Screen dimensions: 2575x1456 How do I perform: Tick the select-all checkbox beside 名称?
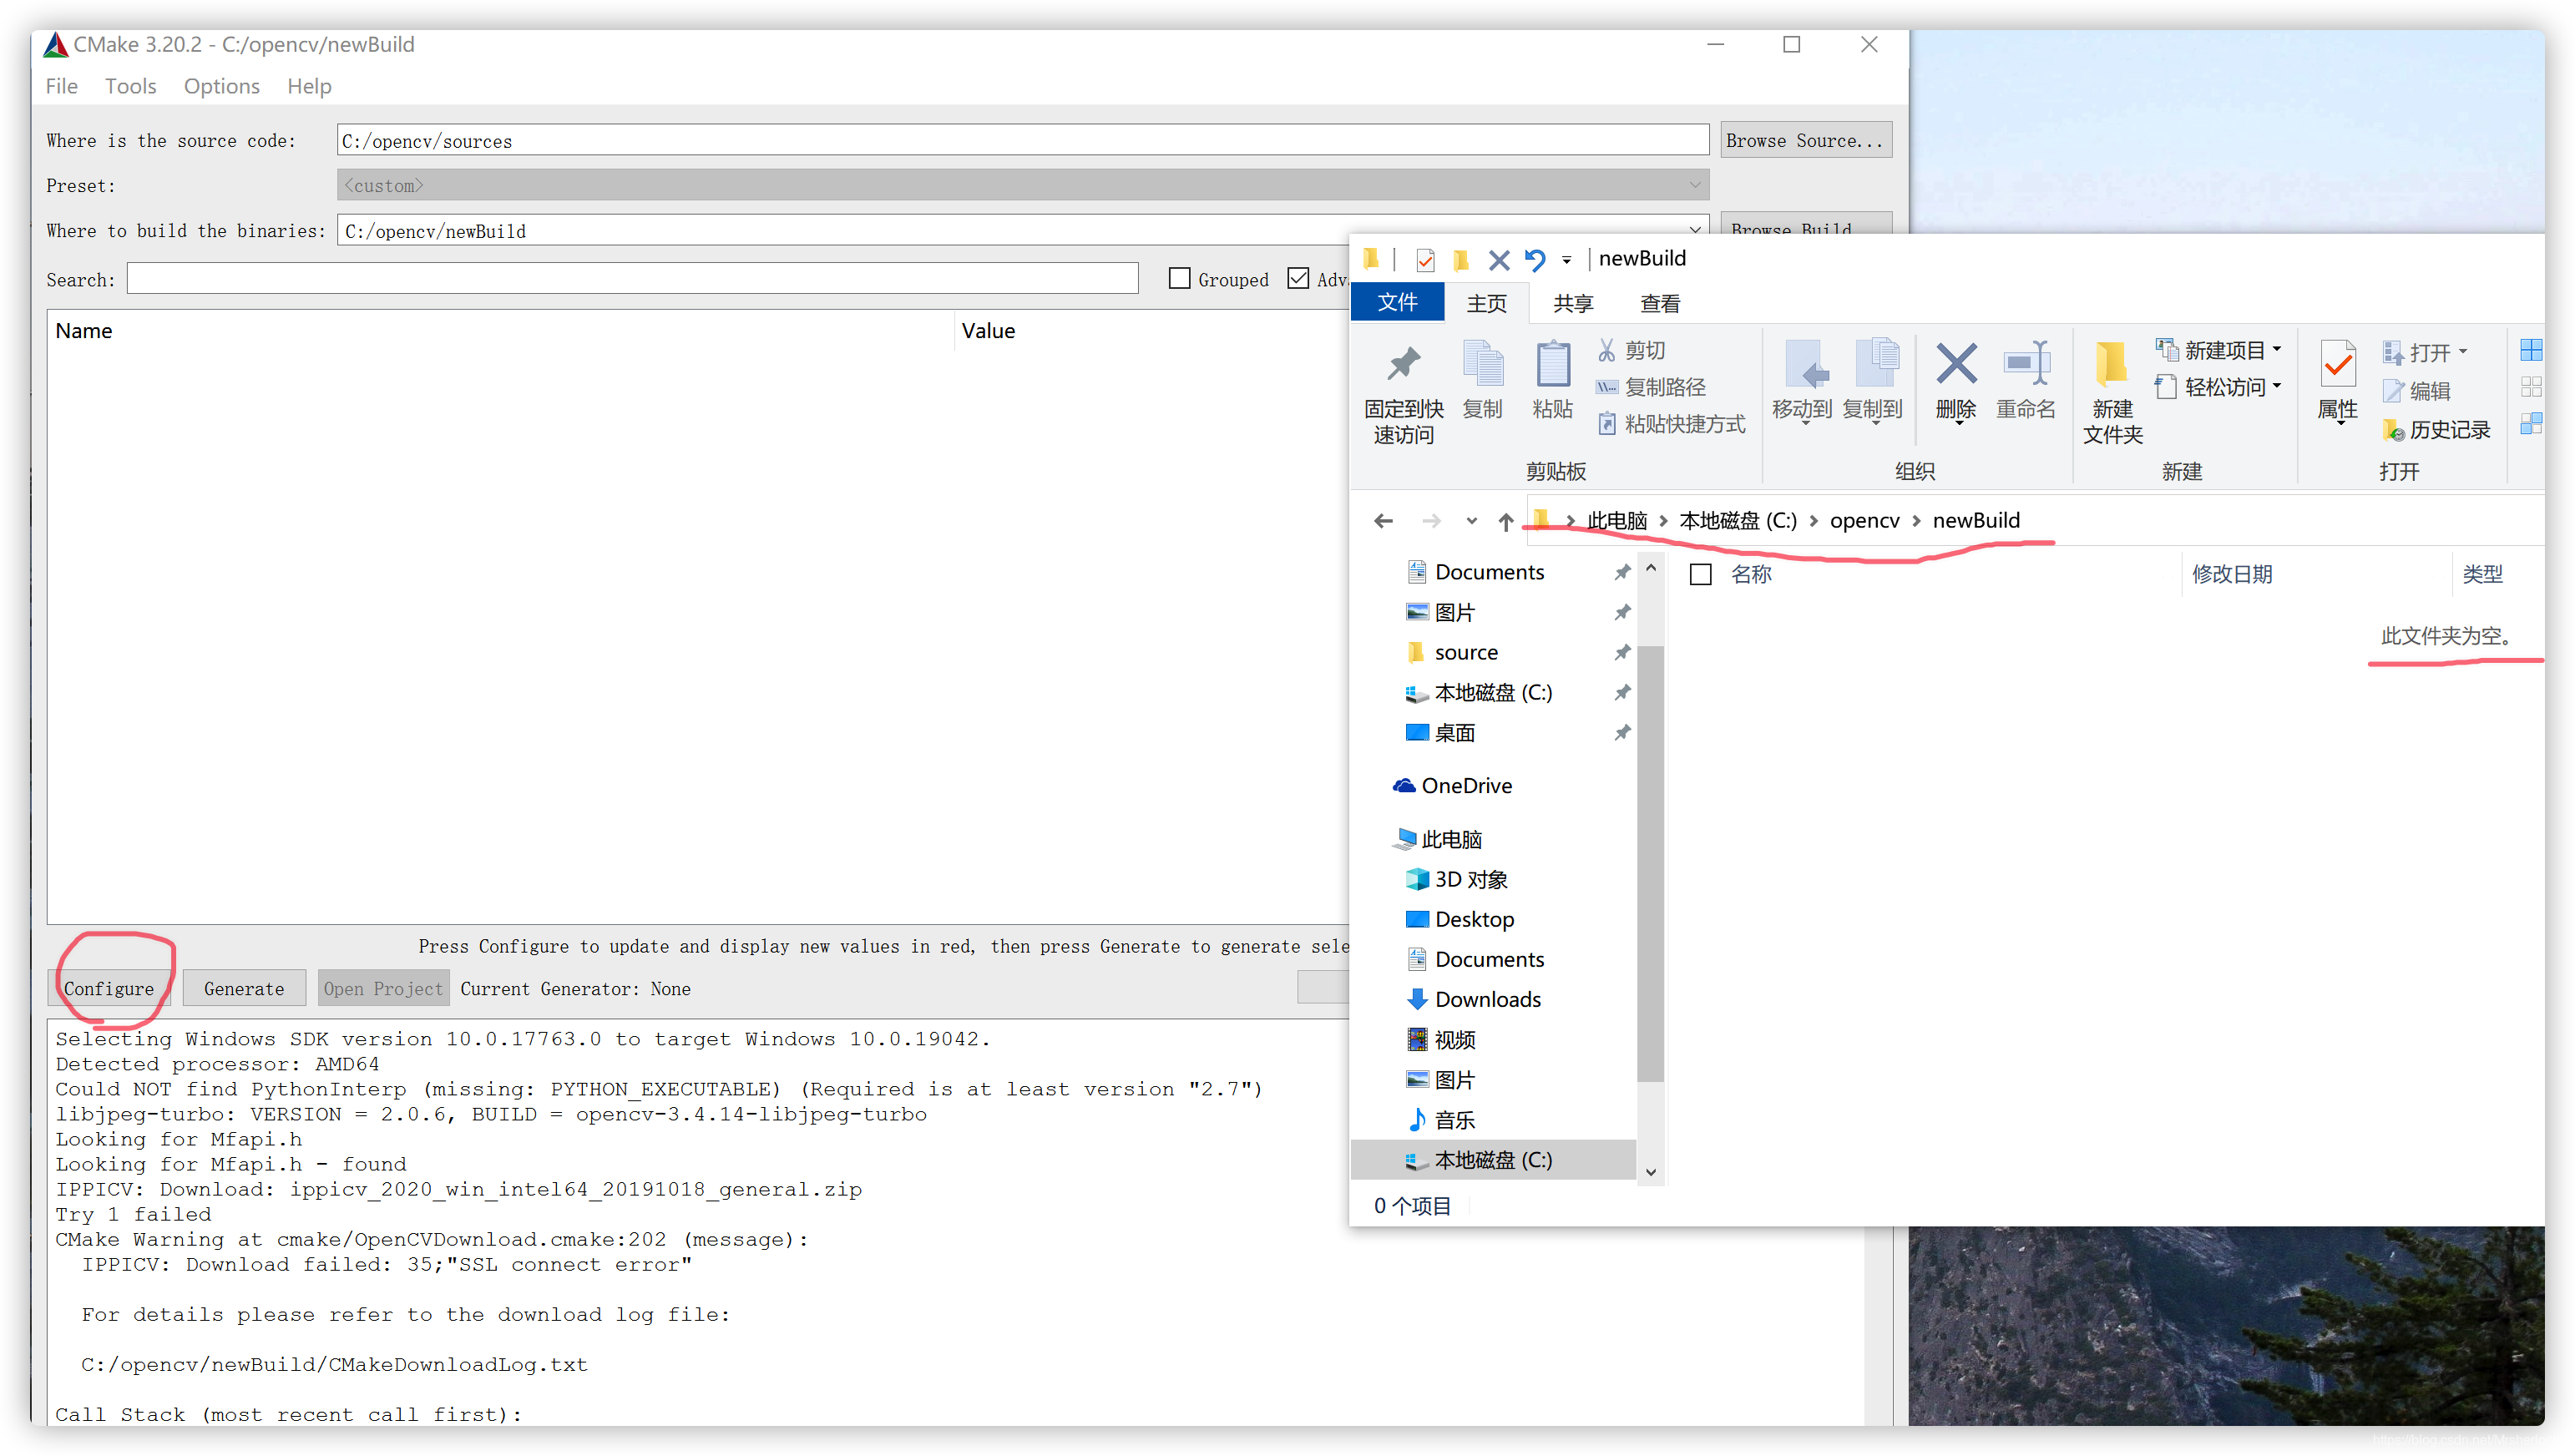coord(1701,574)
